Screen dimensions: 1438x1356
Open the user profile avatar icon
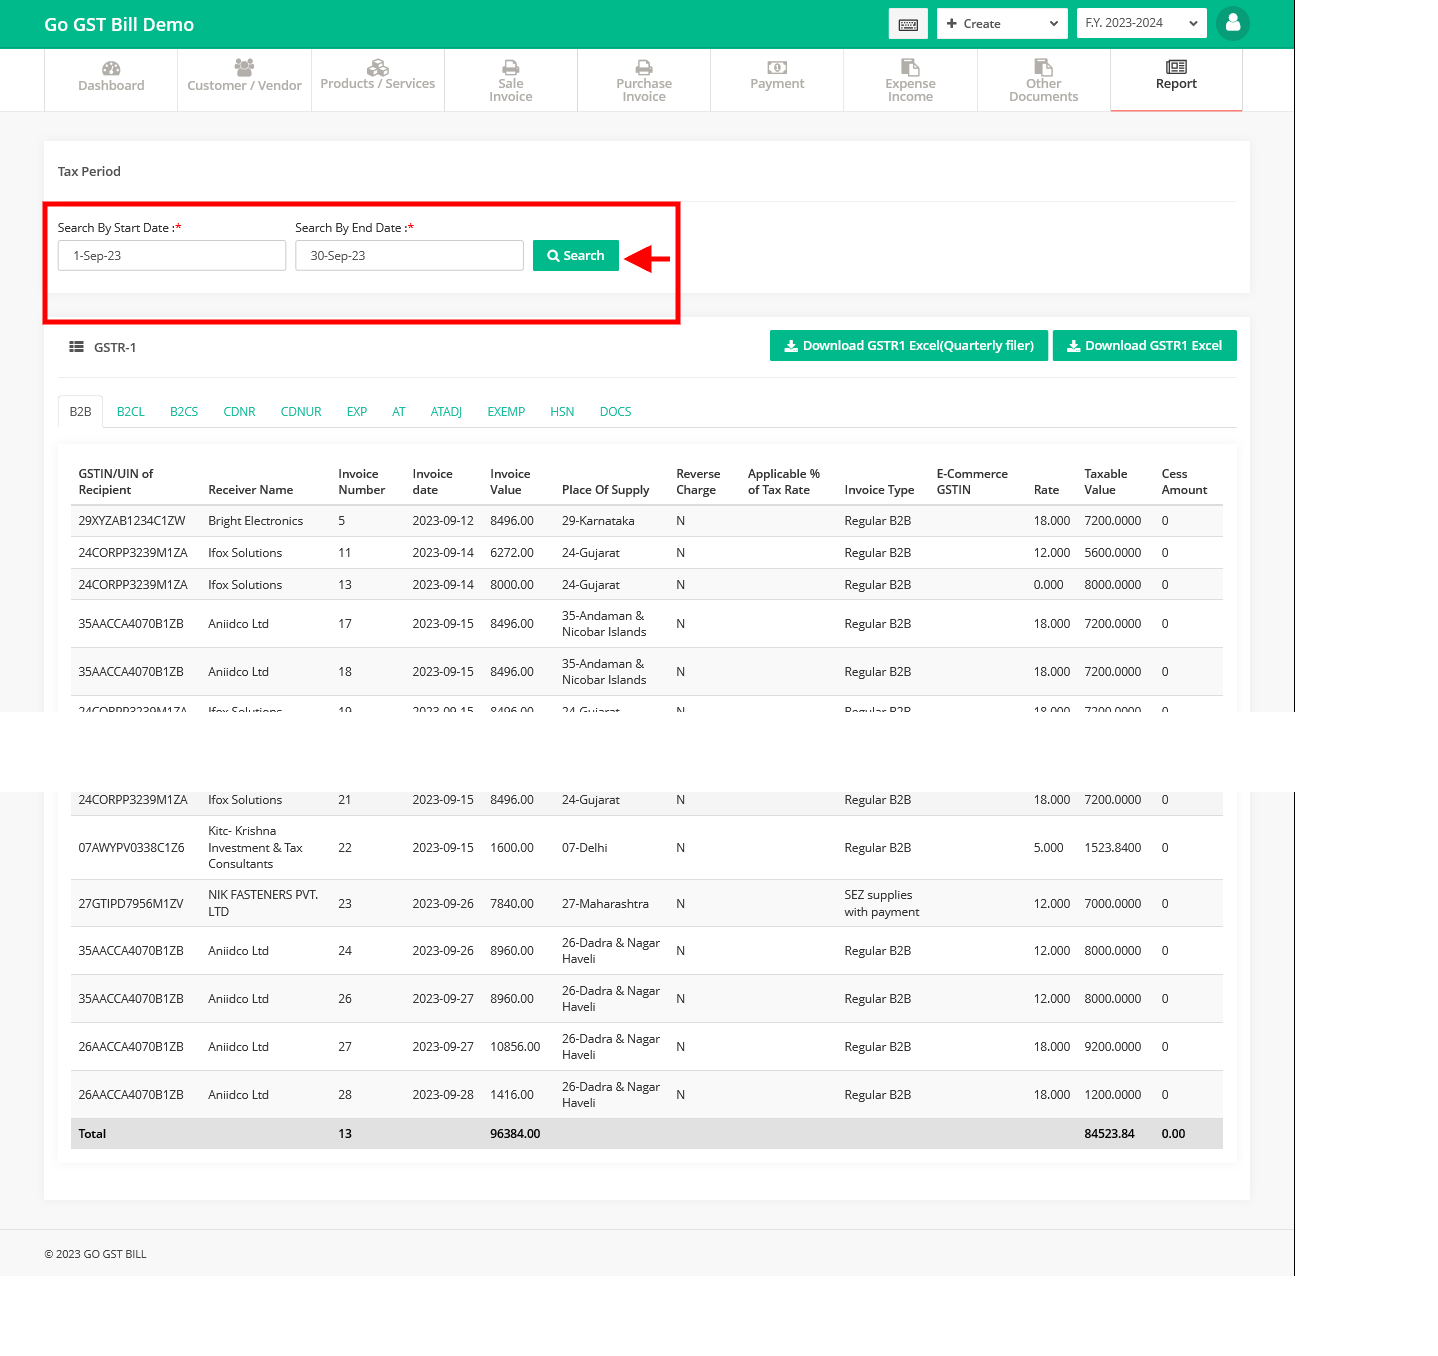pyautogui.click(x=1232, y=23)
